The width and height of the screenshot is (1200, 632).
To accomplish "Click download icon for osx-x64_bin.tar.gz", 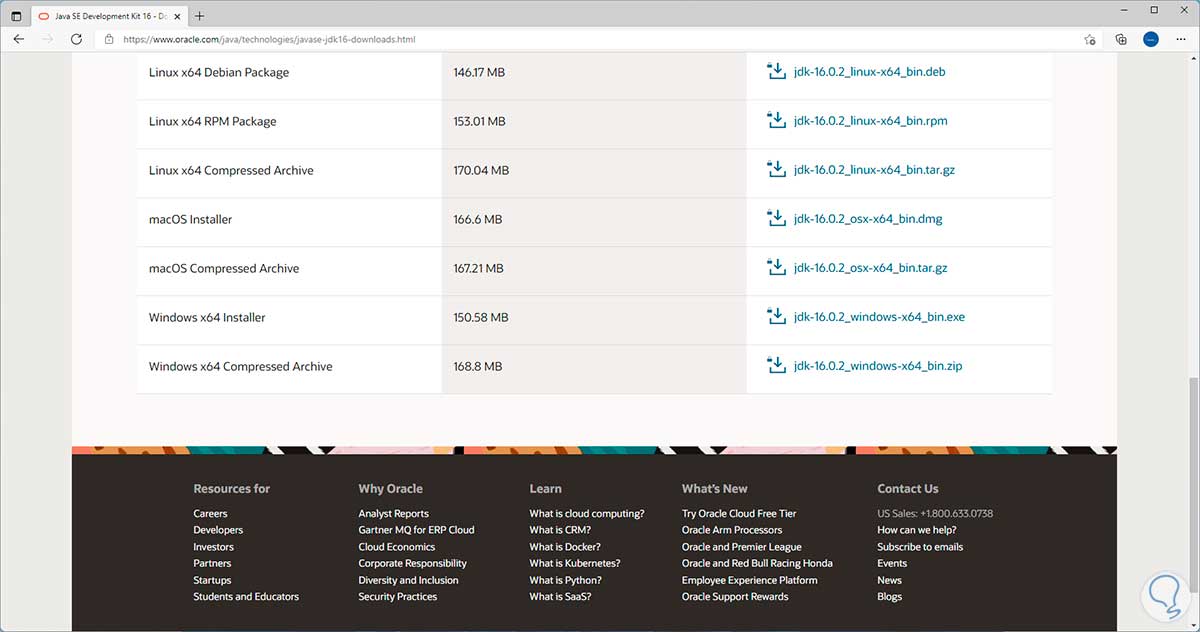I will (776, 267).
